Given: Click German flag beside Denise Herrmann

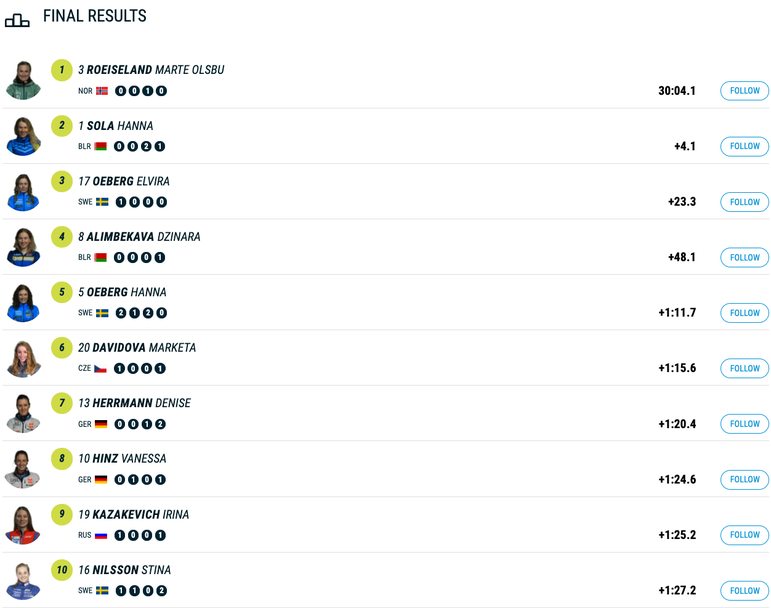Looking at the screenshot, I should click(x=101, y=424).
